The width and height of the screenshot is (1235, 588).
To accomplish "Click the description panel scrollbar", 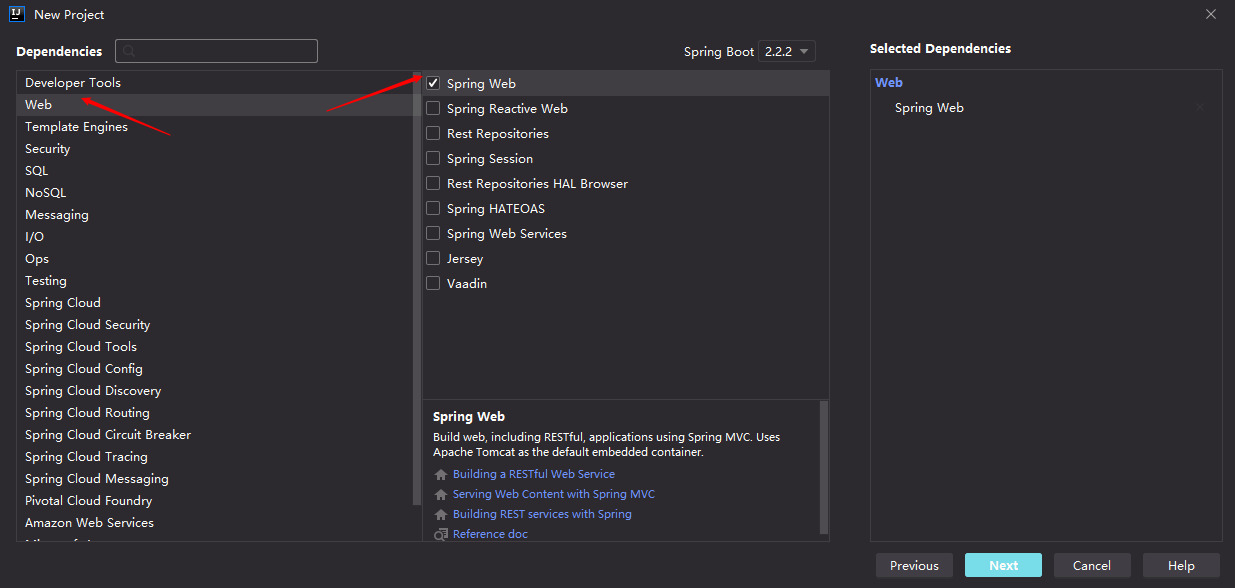I will click(824, 467).
